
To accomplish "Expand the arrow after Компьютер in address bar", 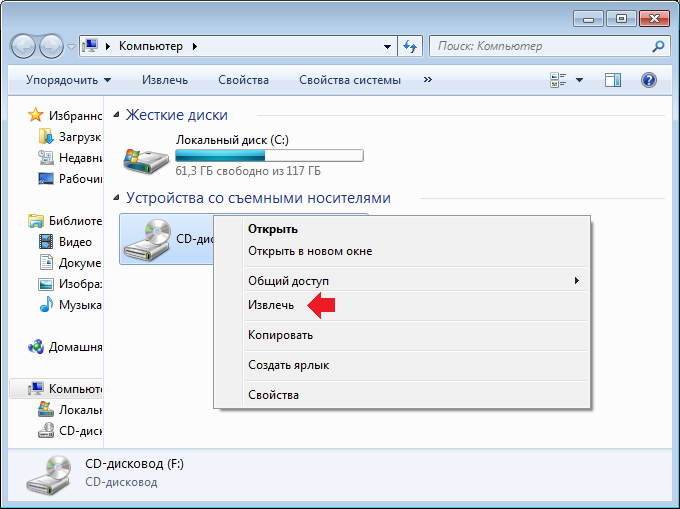I will [195, 46].
